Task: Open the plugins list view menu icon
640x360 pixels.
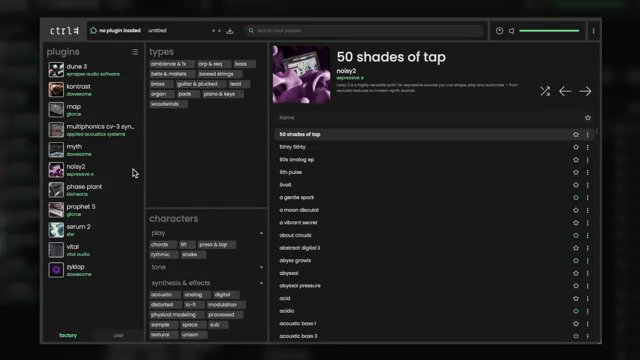Action: coord(135,52)
